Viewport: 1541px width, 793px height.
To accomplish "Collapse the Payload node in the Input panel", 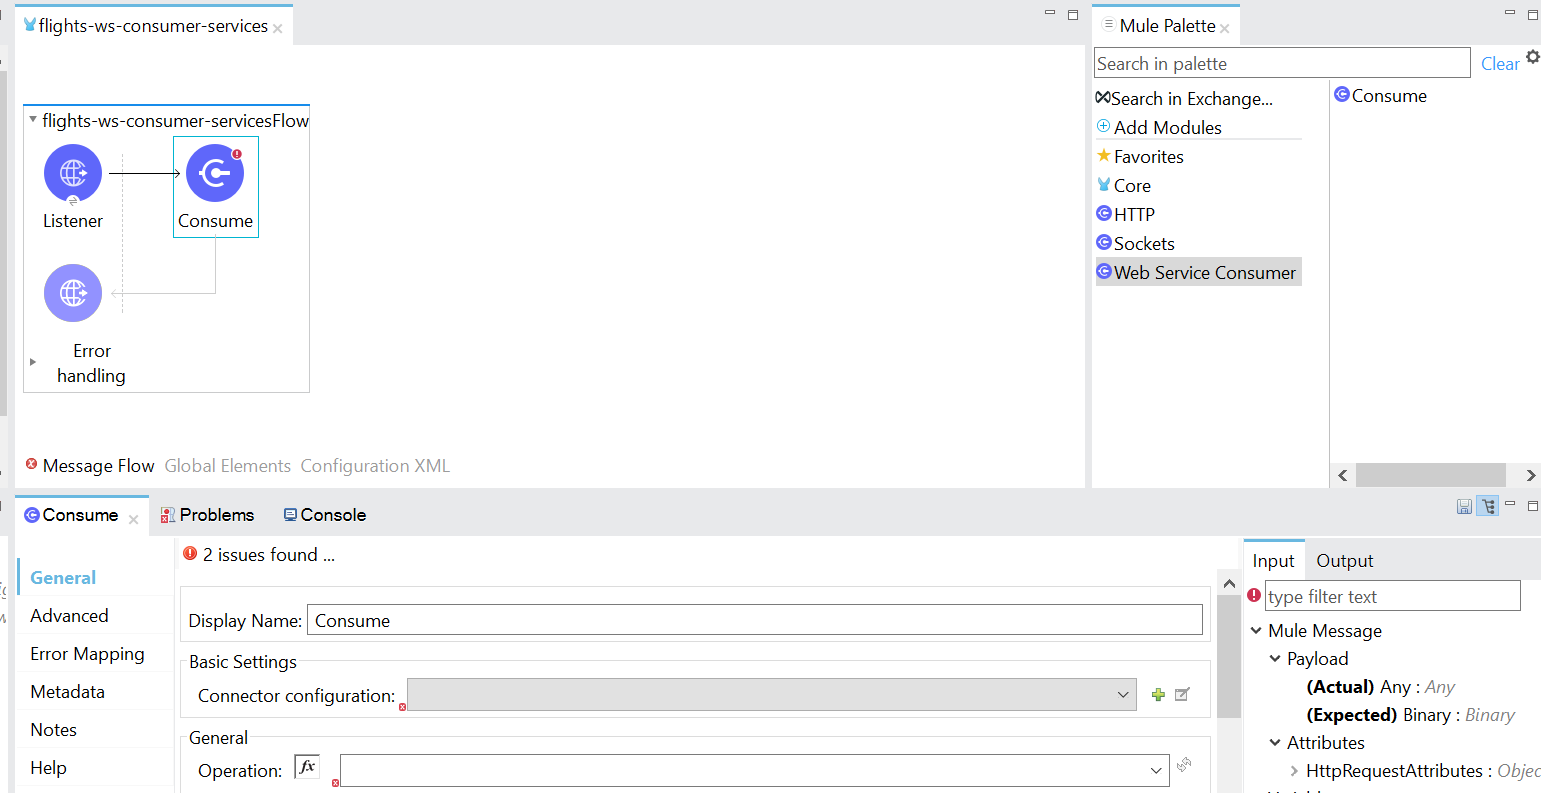I will pos(1274,658).
